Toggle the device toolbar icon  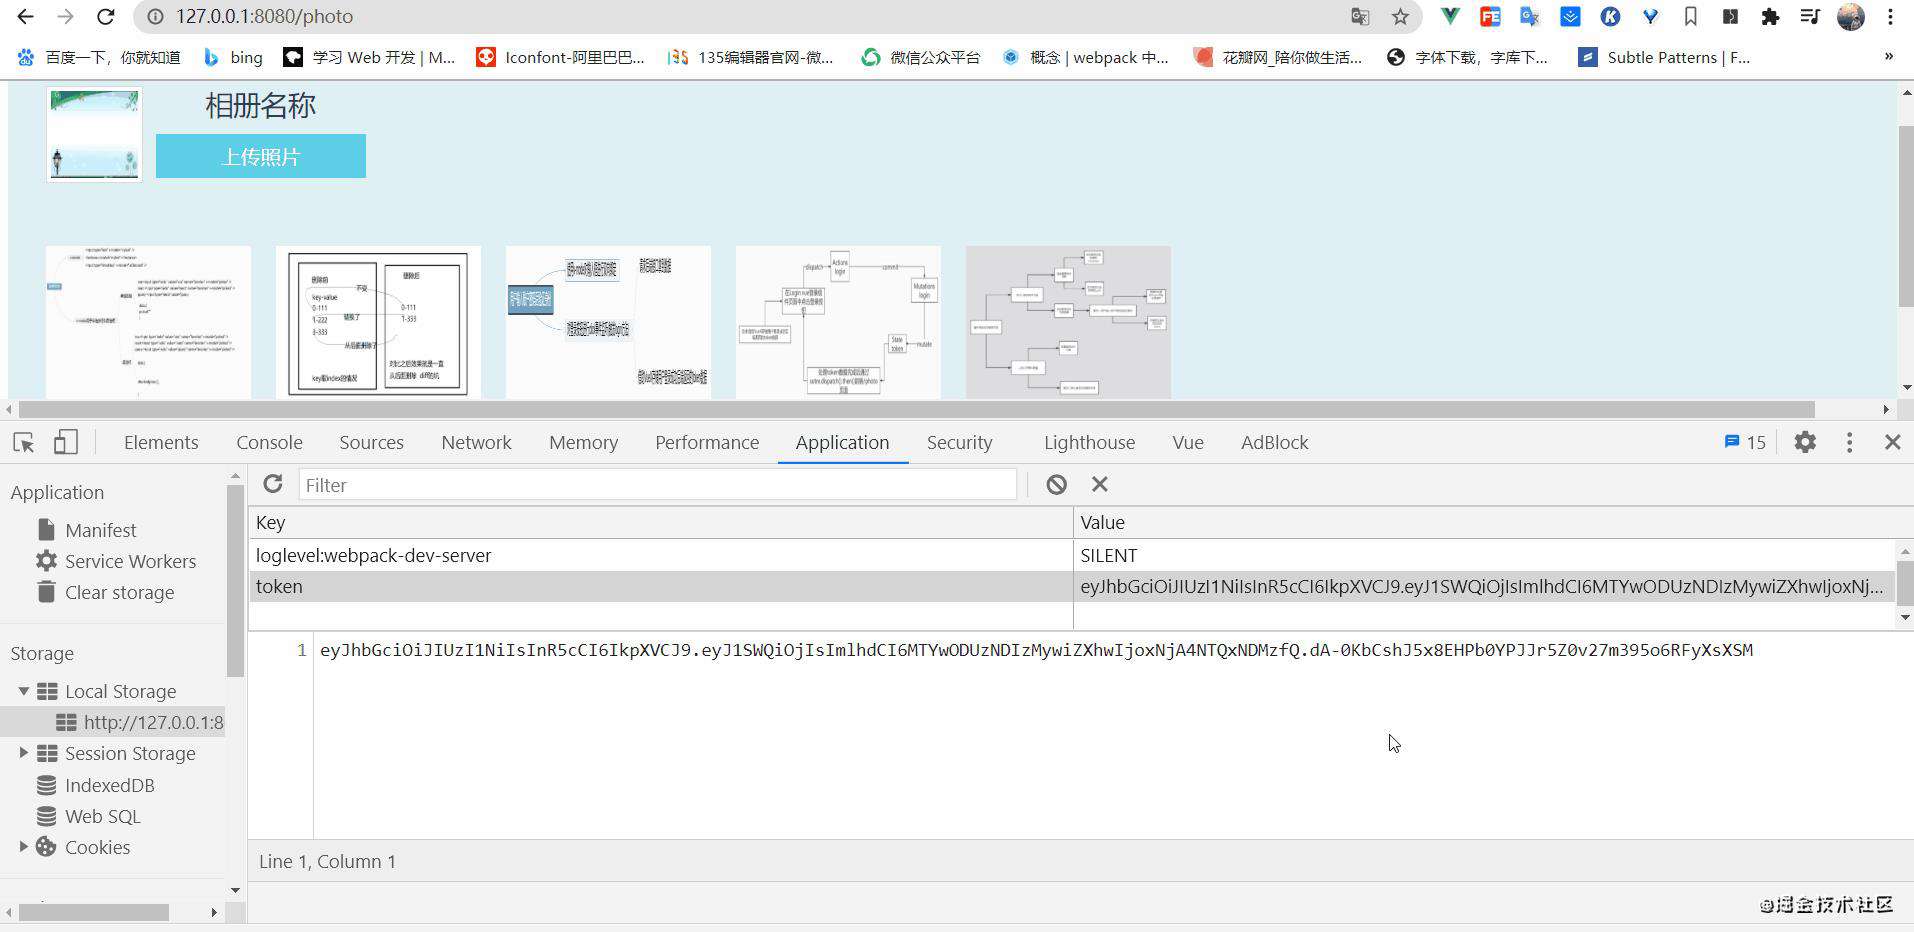[65, 442]
